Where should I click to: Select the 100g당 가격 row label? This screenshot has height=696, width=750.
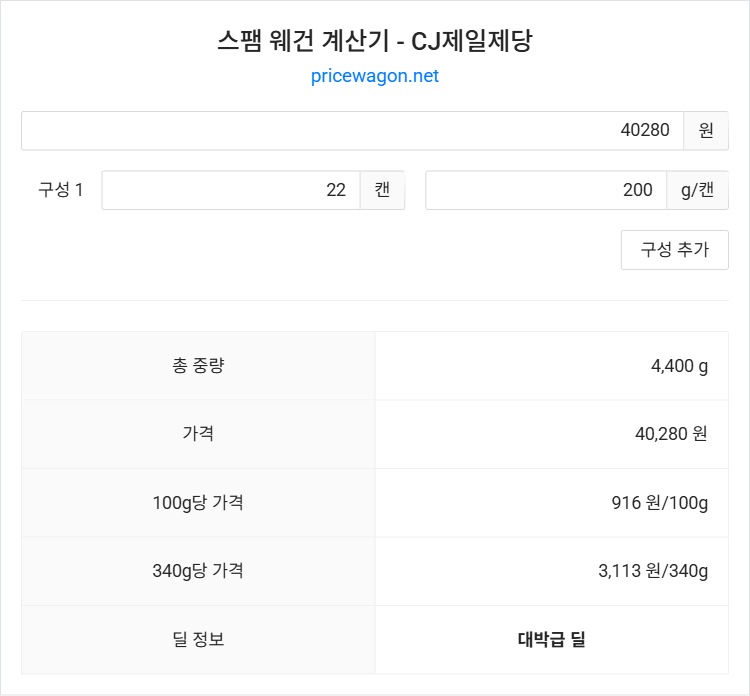pos(198,502)
